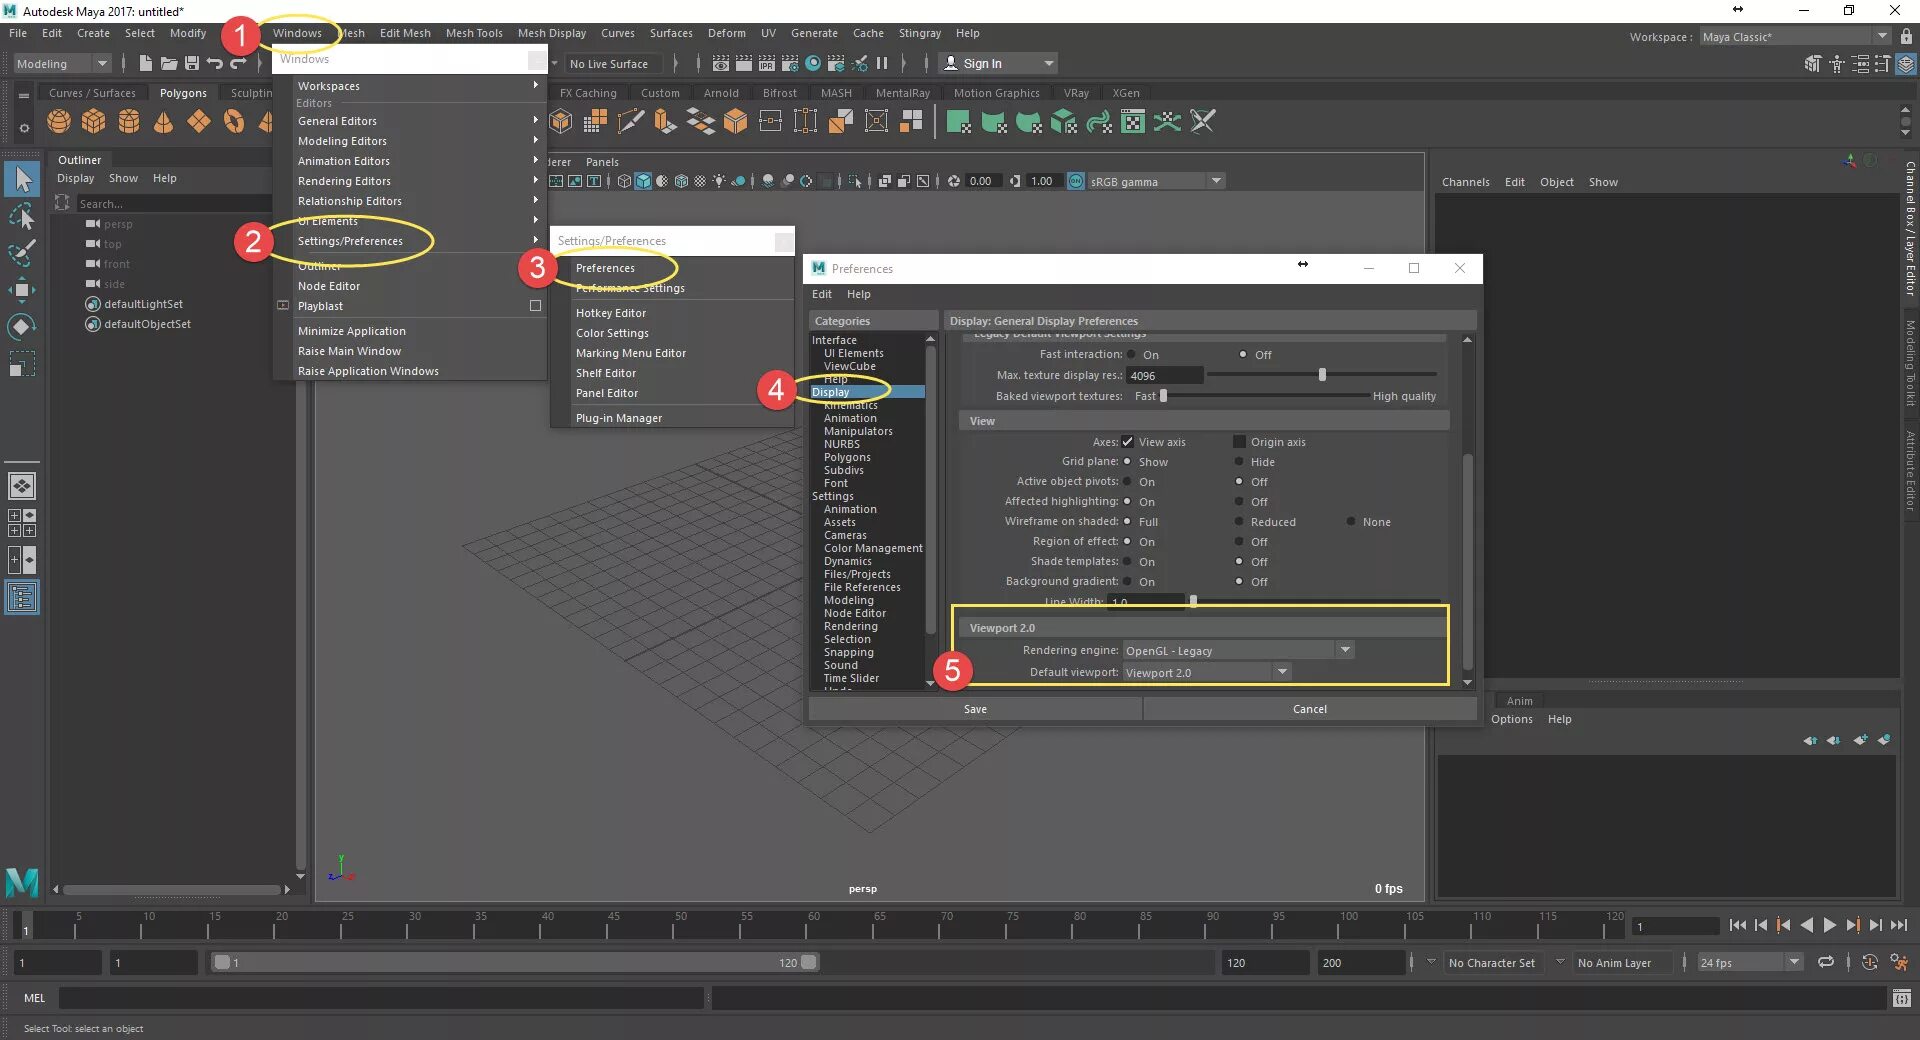
Task: Click the Undo arrow icon
Action: tap(215, 63)
